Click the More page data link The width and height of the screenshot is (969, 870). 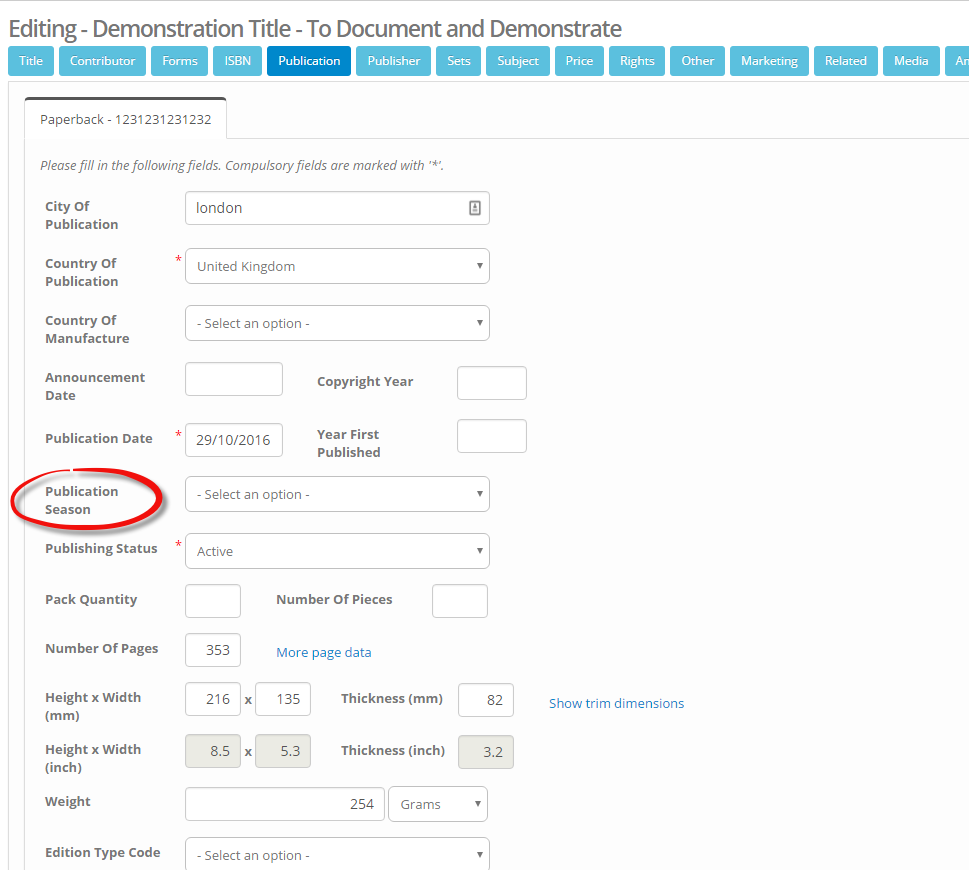click(x=323, y=652)
